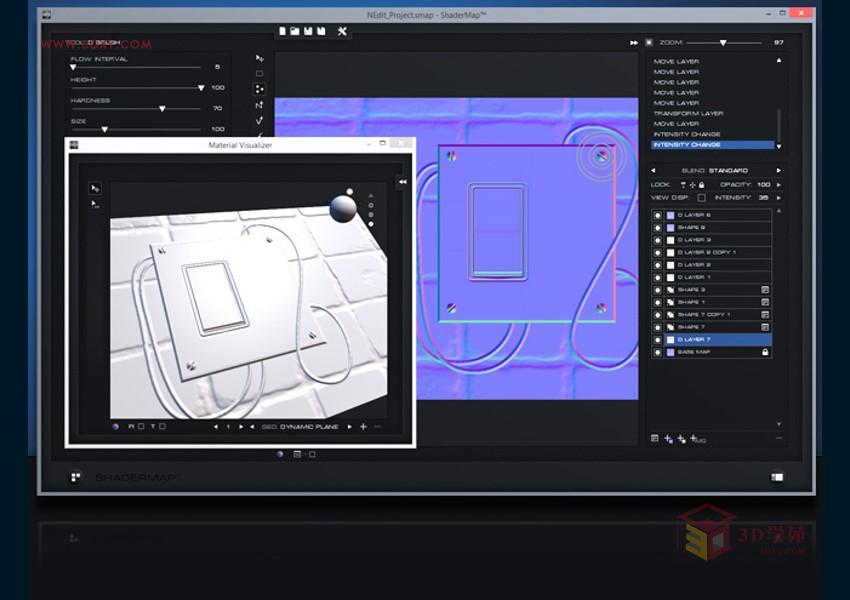Click the lit sphere preview in visualizer
Screen dimensions: 850x600
coord(343,209)
